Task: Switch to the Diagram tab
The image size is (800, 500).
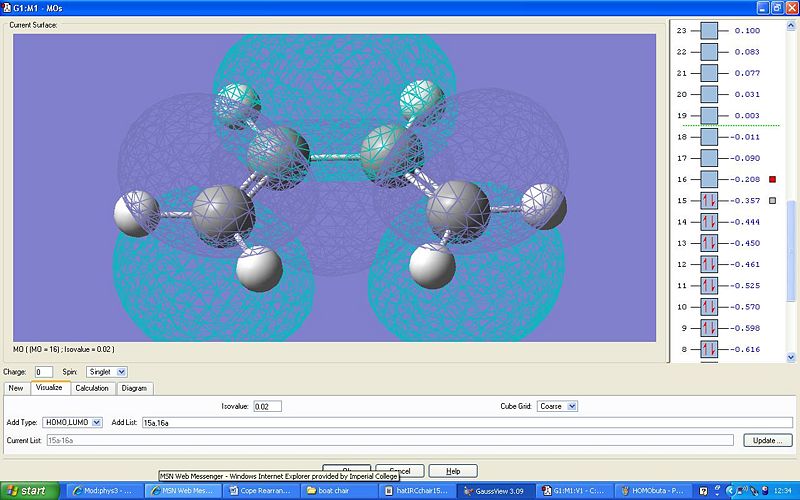Action: pyautogui.click(x=134, y=388)
